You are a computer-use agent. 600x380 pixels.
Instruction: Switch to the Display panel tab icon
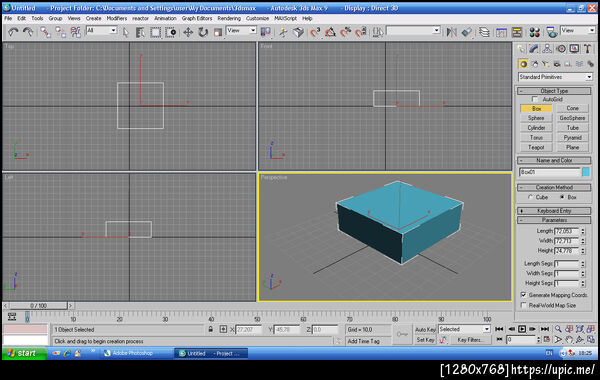coord(574,49)
